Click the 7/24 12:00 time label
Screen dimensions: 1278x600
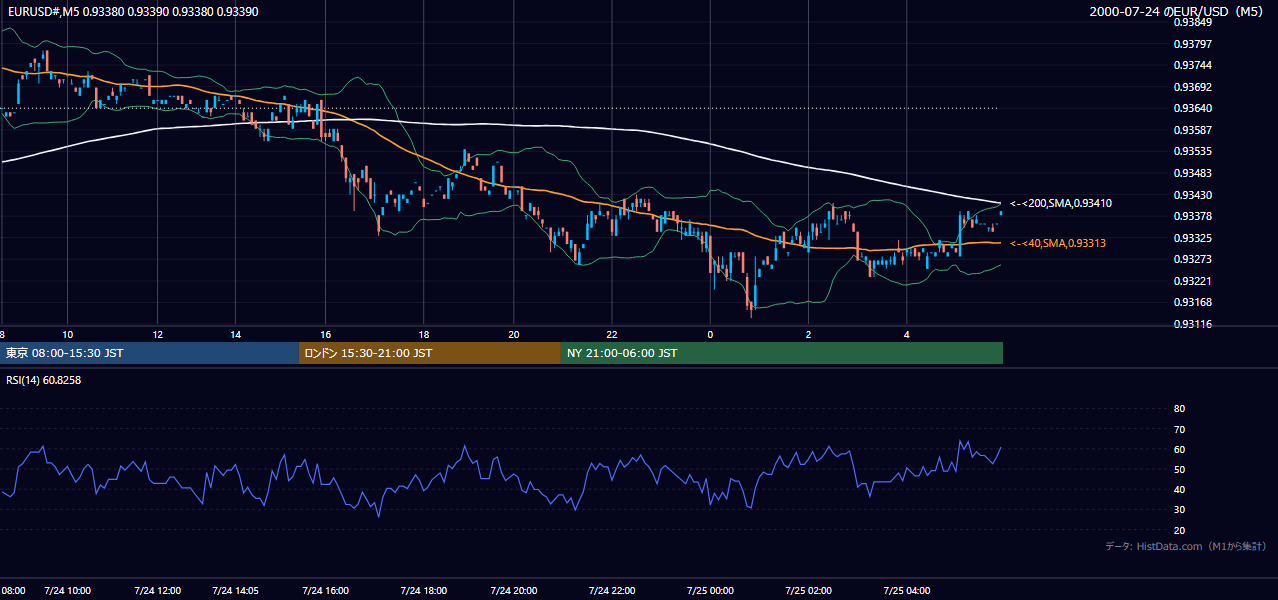(x=157, y=590)
